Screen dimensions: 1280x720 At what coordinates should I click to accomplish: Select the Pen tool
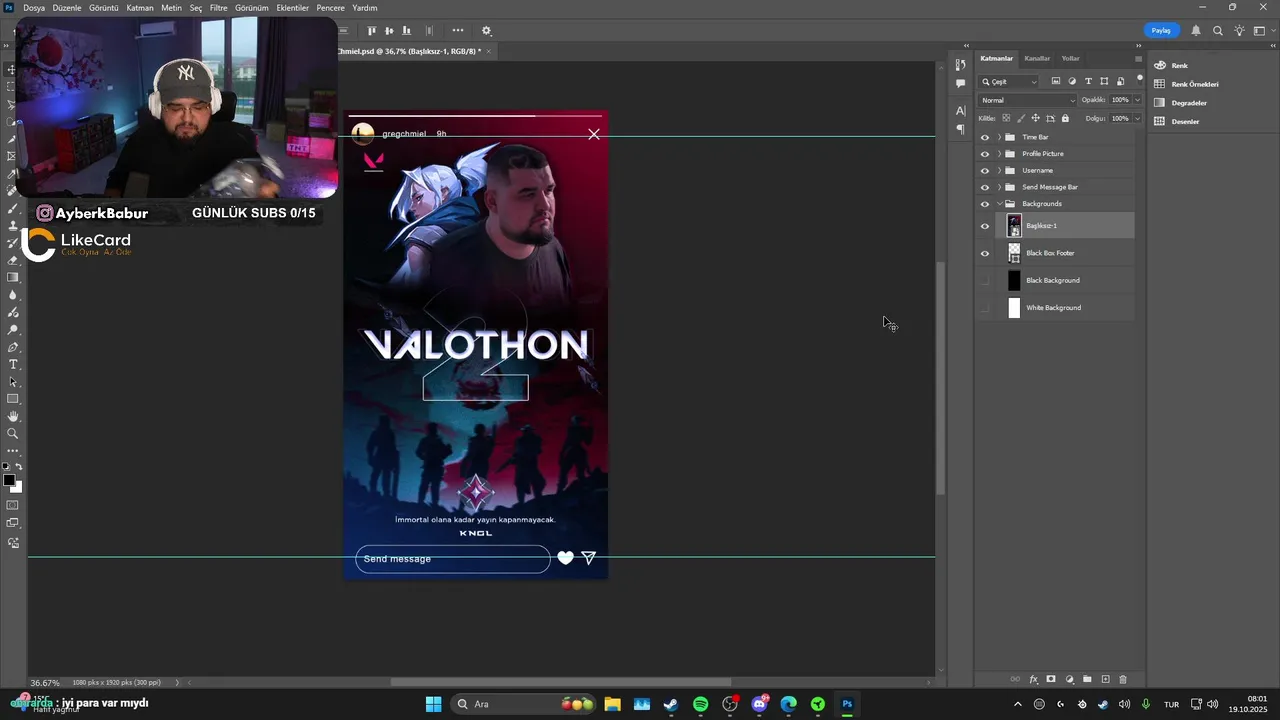13,347
